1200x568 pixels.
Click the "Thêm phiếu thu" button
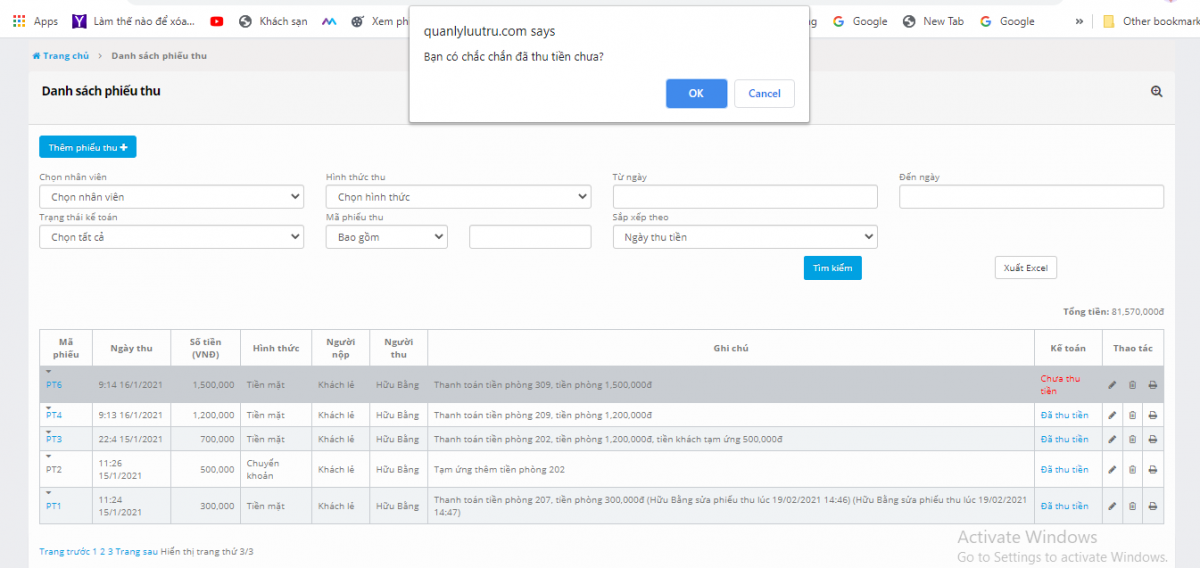[x=87, y=147]
